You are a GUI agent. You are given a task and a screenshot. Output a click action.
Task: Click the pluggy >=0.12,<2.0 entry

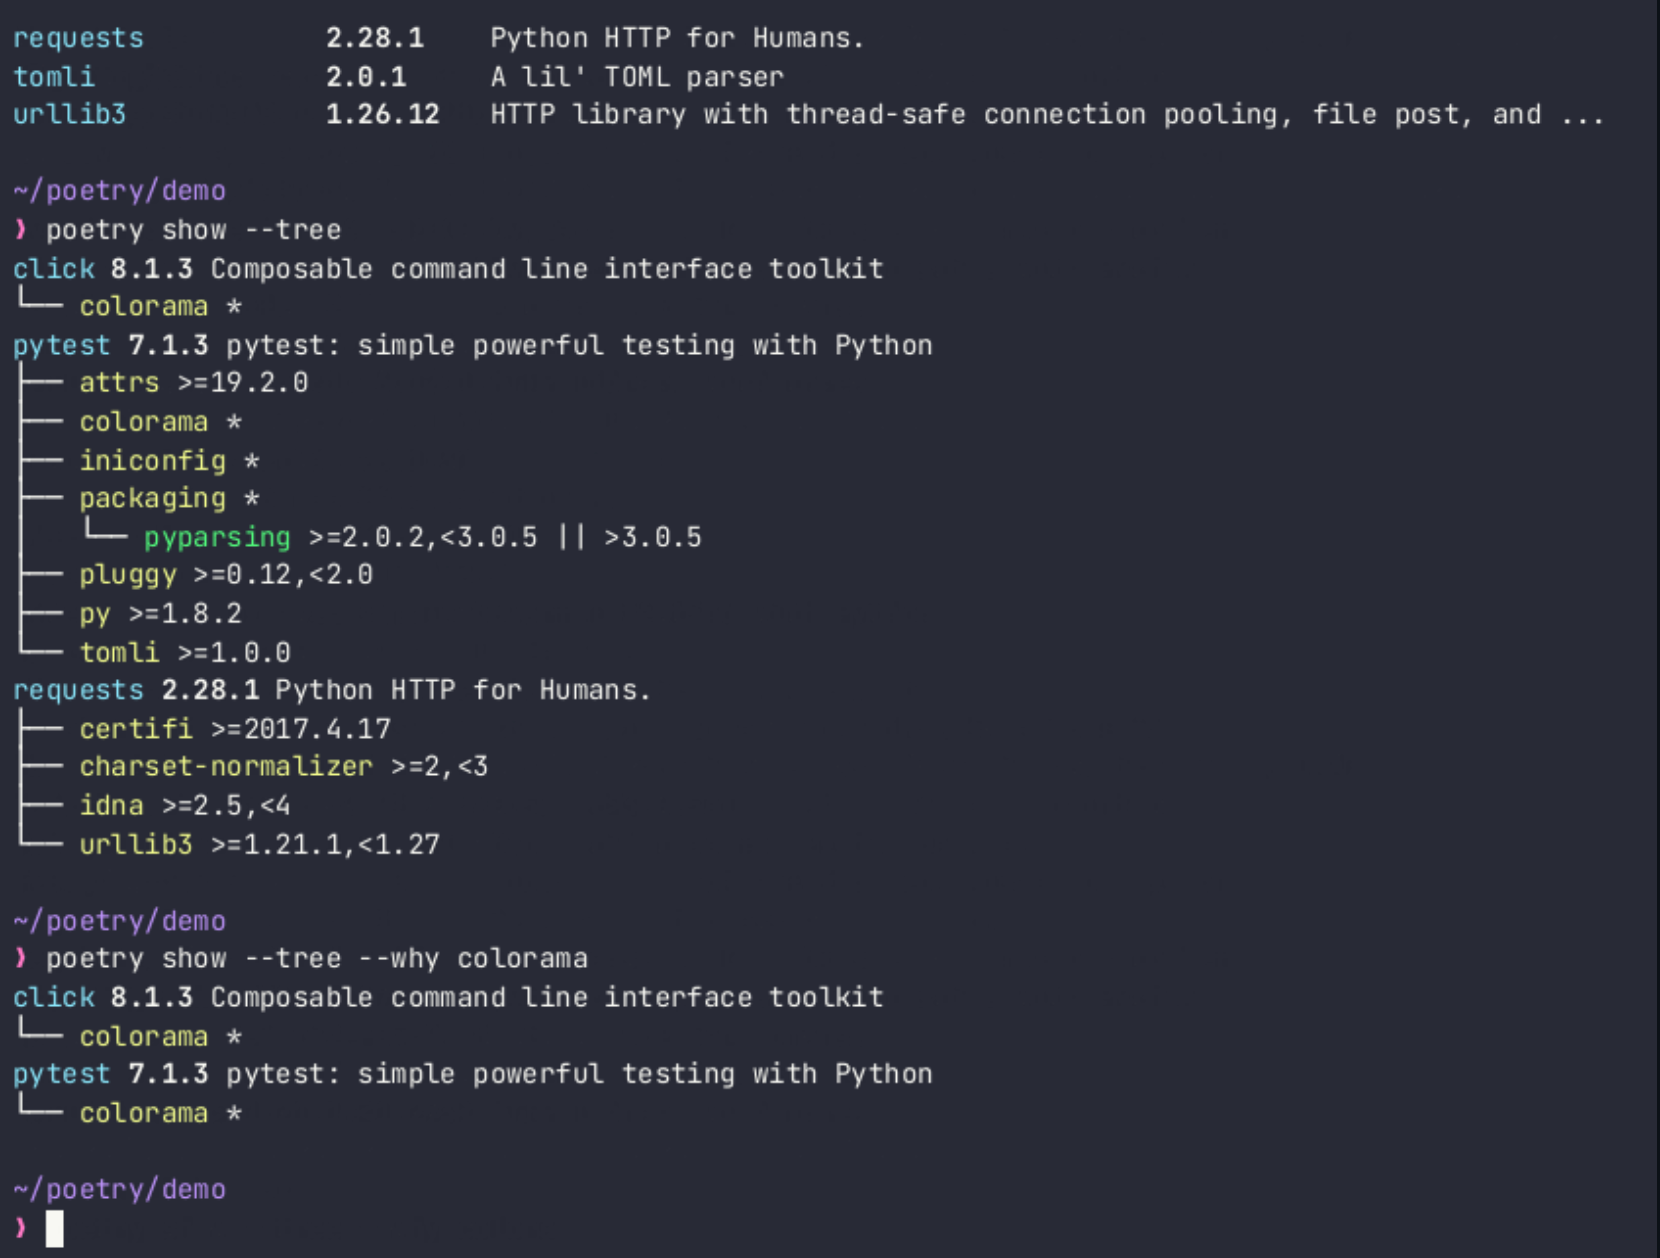(x=225, y=576)
